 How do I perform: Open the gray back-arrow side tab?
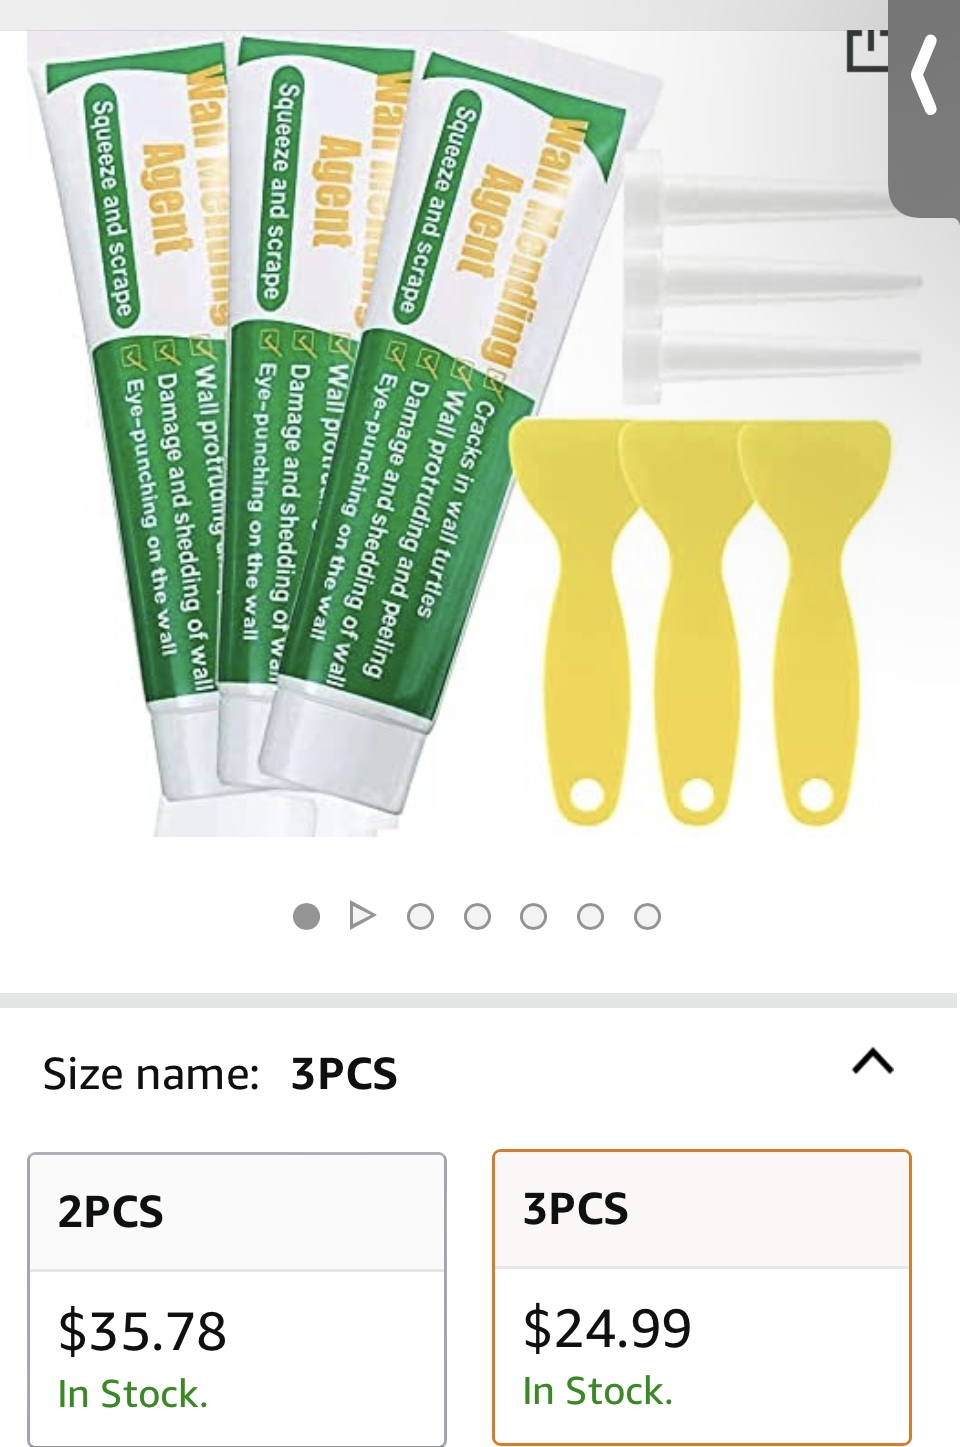coord(924,108)
